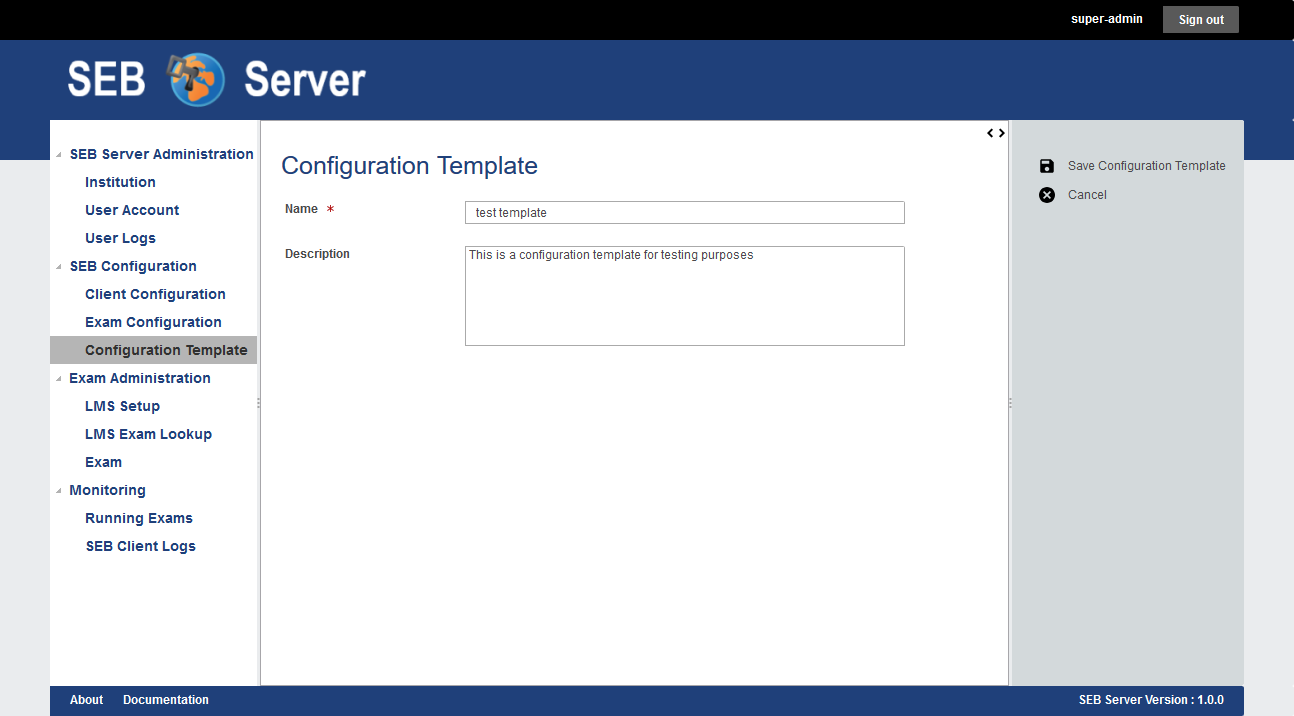The width and height of the screenshot is (1294, 716).
Task: Click the left sidebar resize handle
Action: pos(259,403)
